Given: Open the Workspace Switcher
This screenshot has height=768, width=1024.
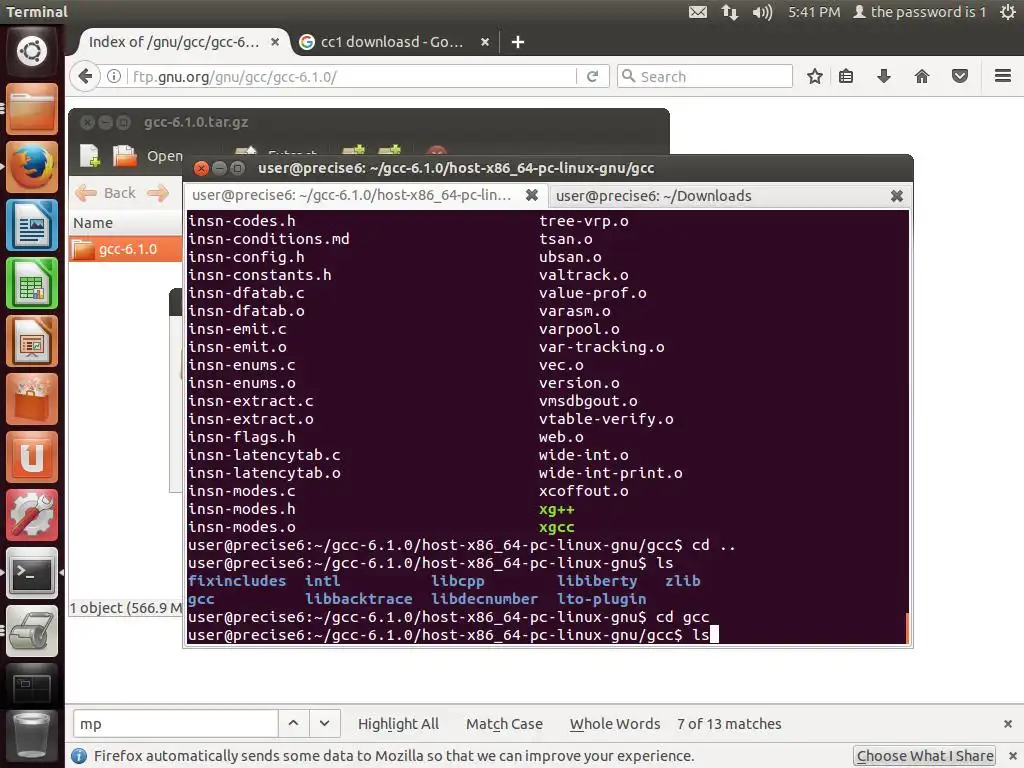Looking at the screenshot, I should point(31,686).
